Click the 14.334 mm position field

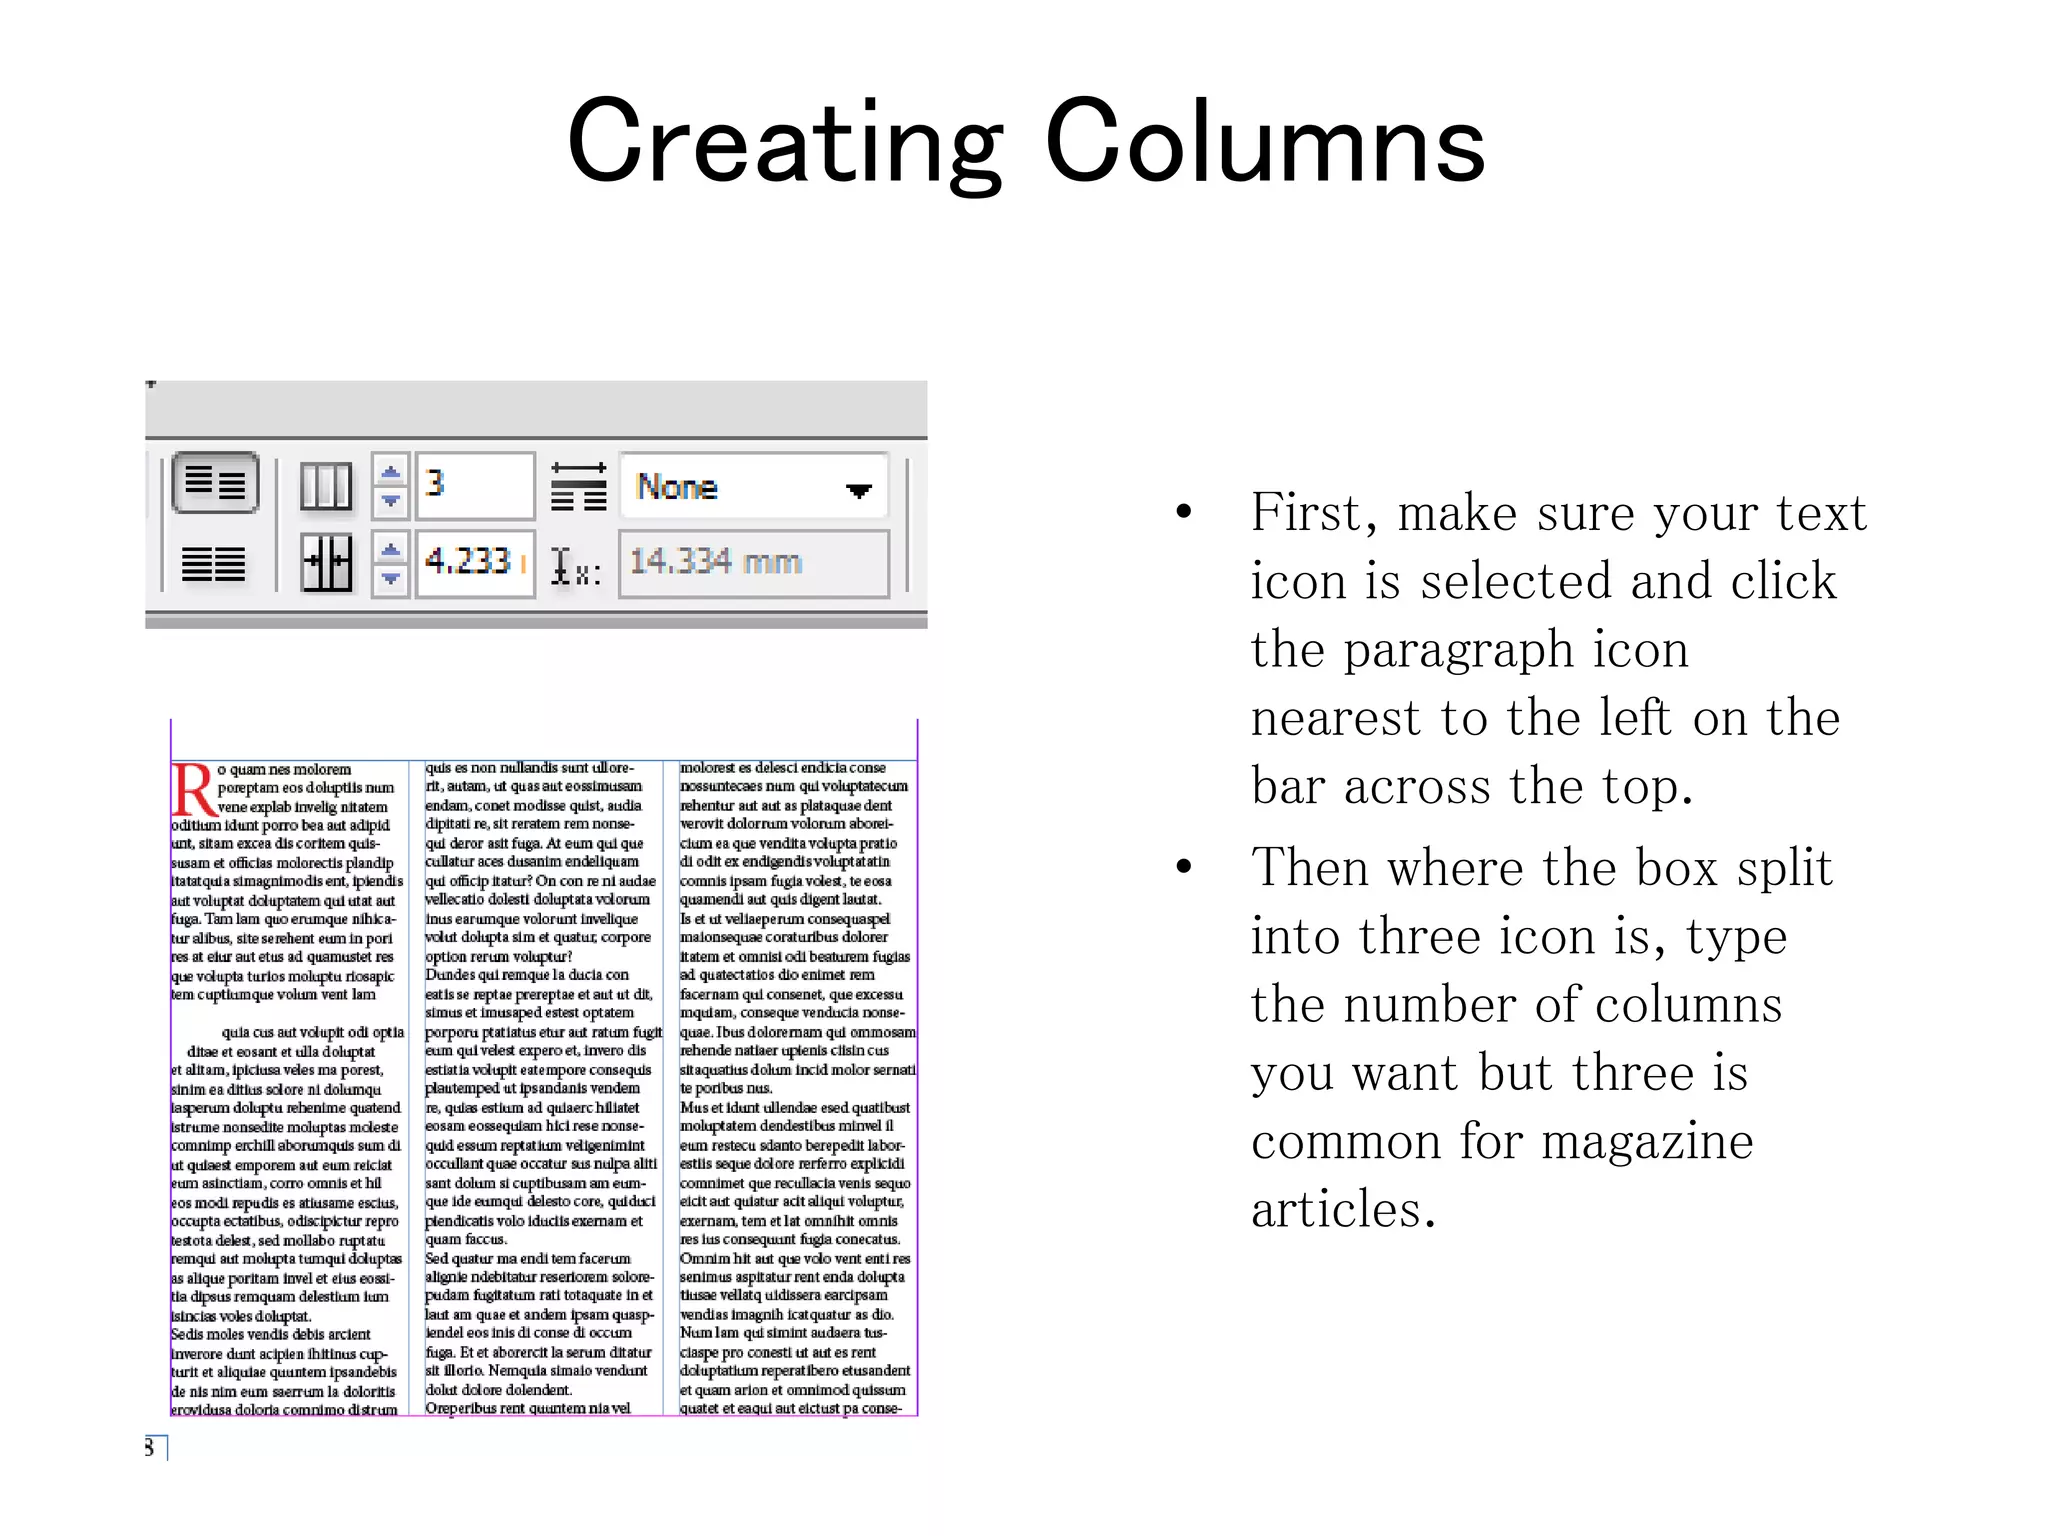click(754, 564)
